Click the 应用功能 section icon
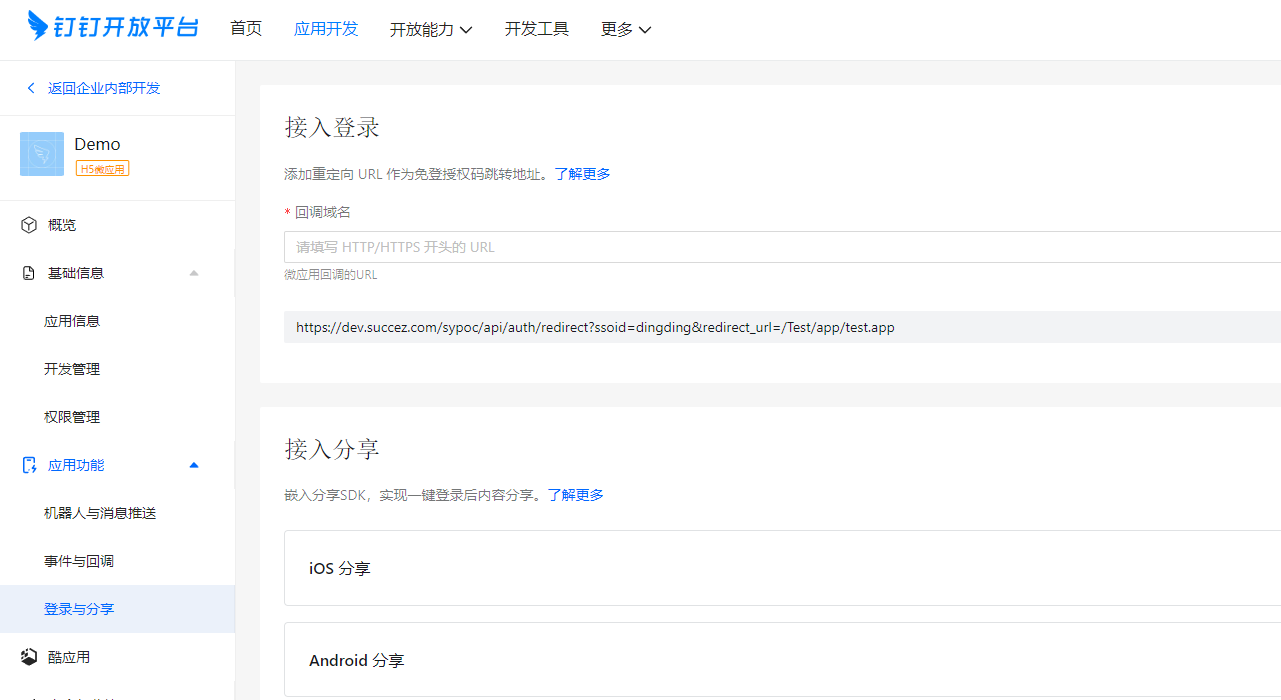 coord(29,464)
